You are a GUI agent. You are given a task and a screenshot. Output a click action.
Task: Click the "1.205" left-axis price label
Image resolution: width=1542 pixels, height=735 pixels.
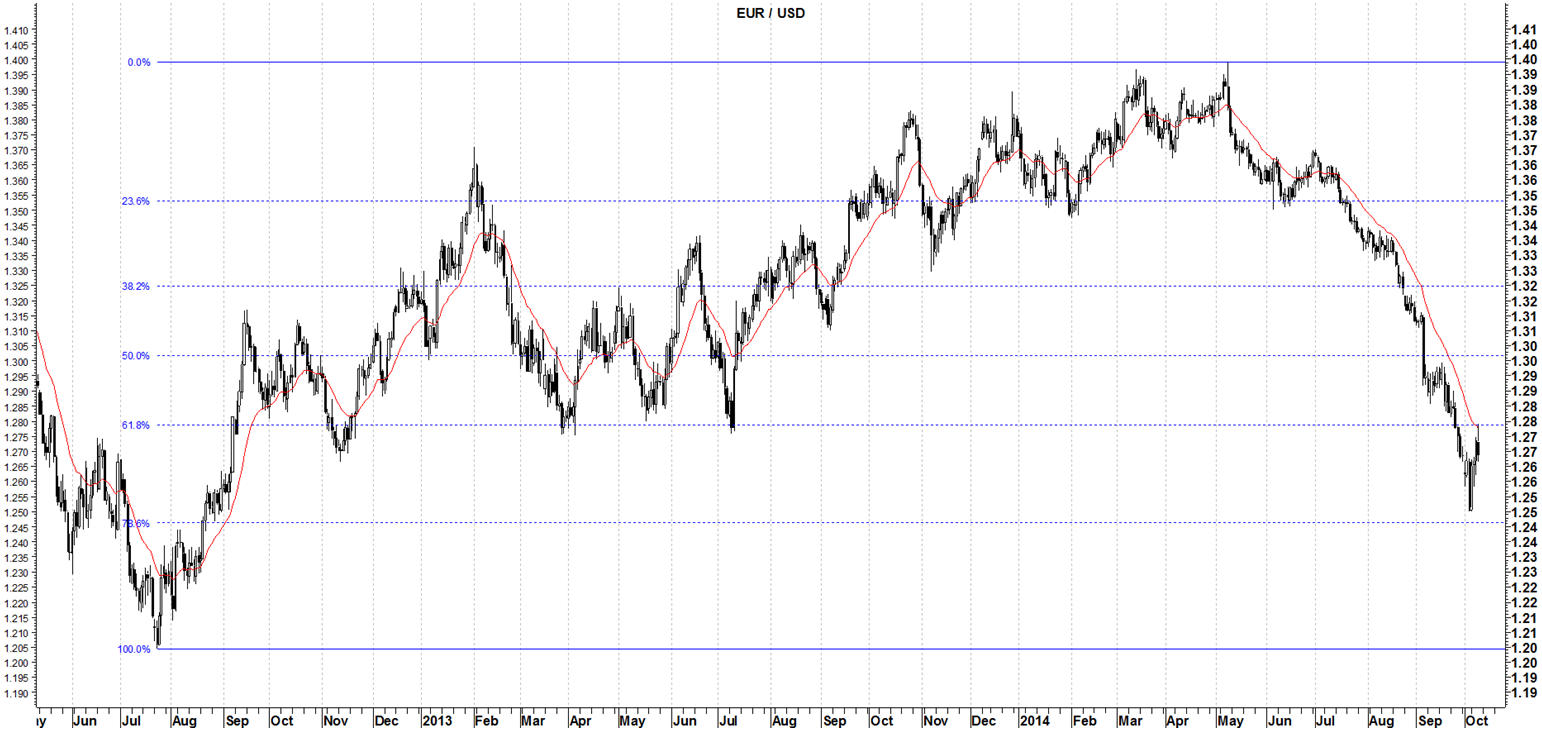[x=16, y=647]
